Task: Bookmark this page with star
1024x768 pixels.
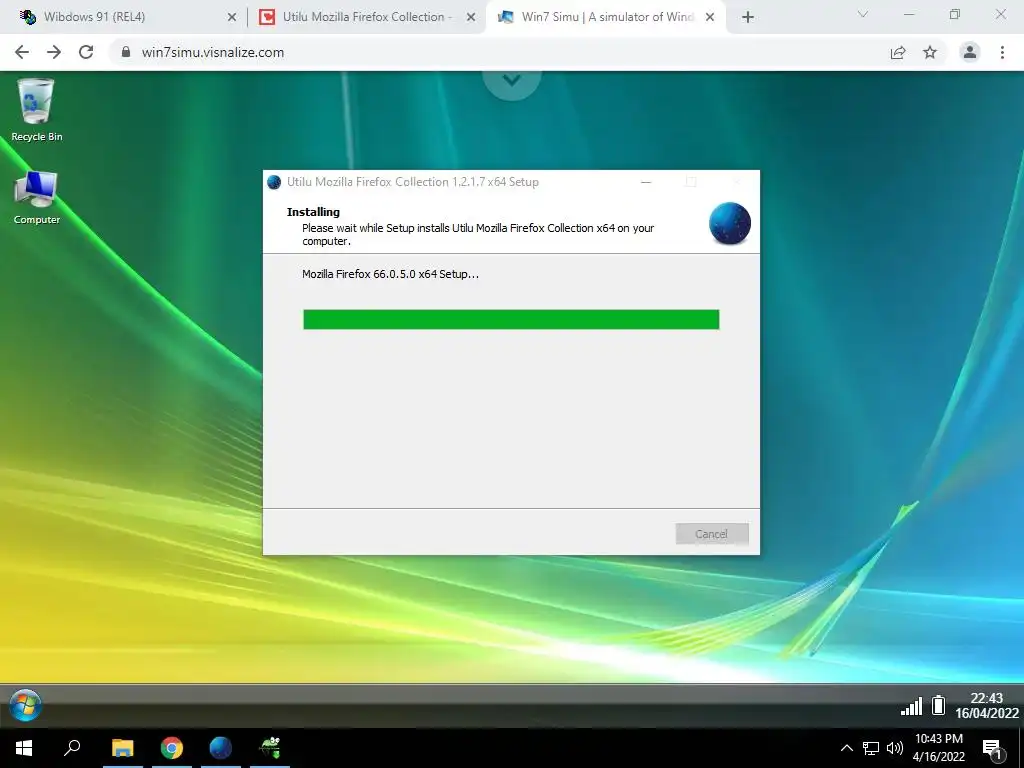Action: (930, 52)
